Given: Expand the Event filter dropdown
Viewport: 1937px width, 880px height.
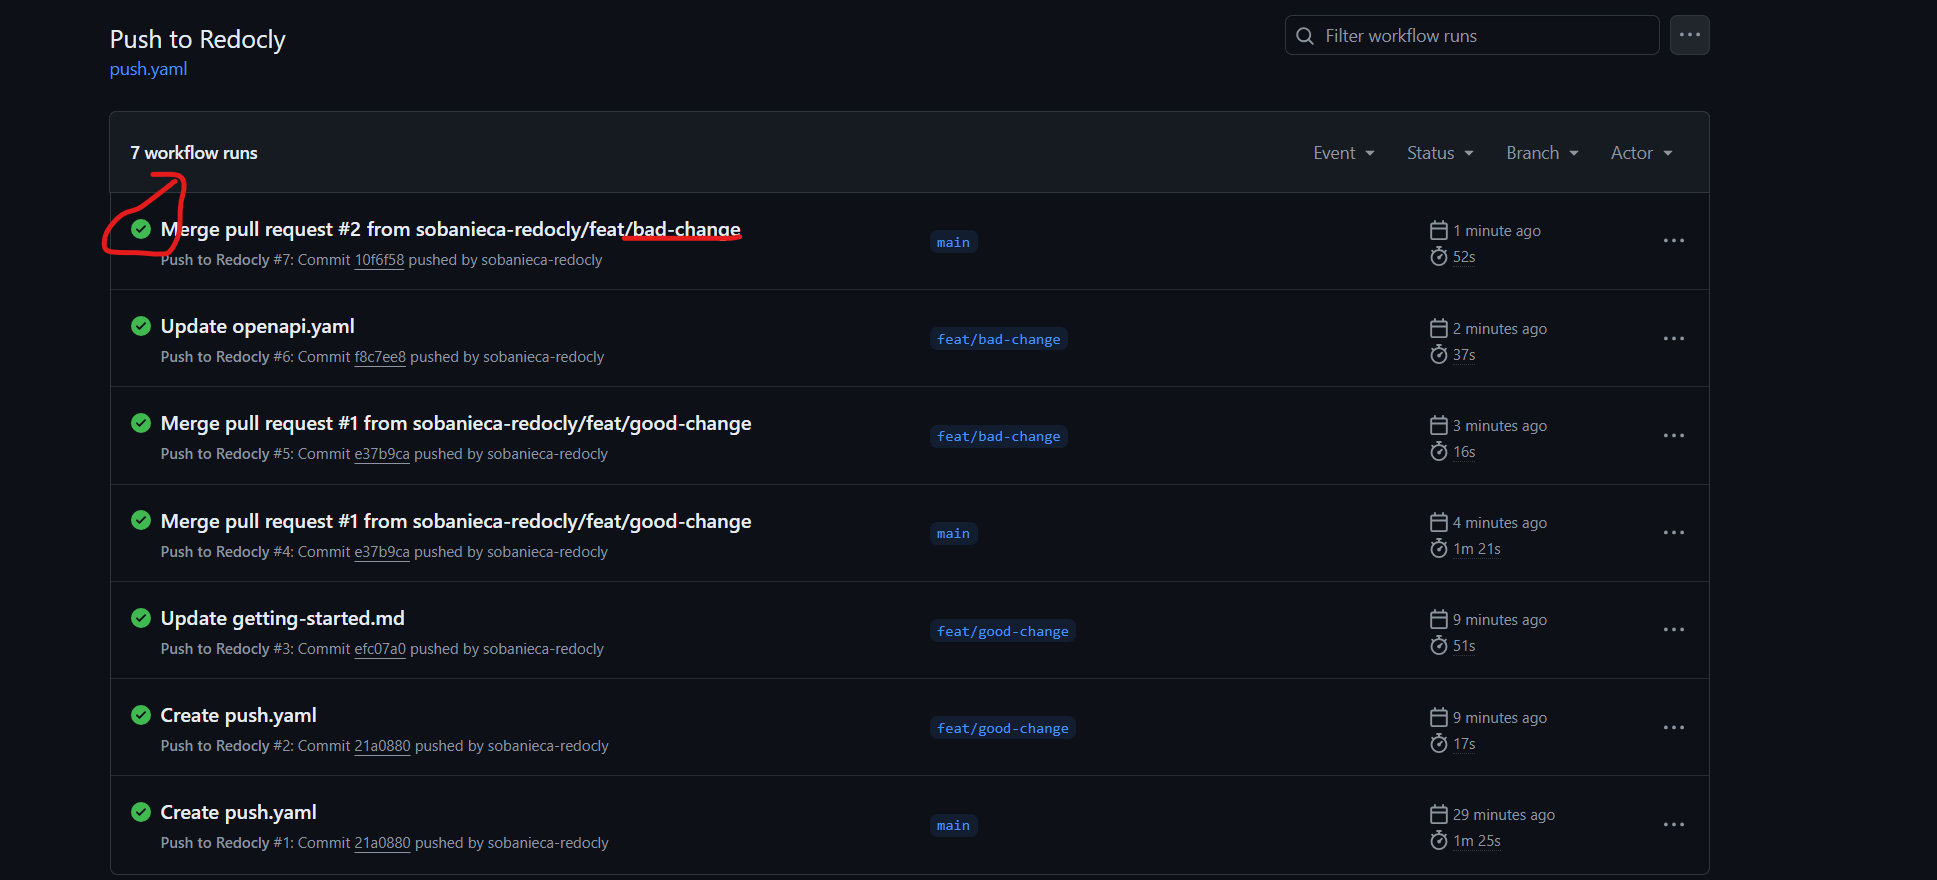Looking at the screenshot, I should click(x=1343, y=153).
